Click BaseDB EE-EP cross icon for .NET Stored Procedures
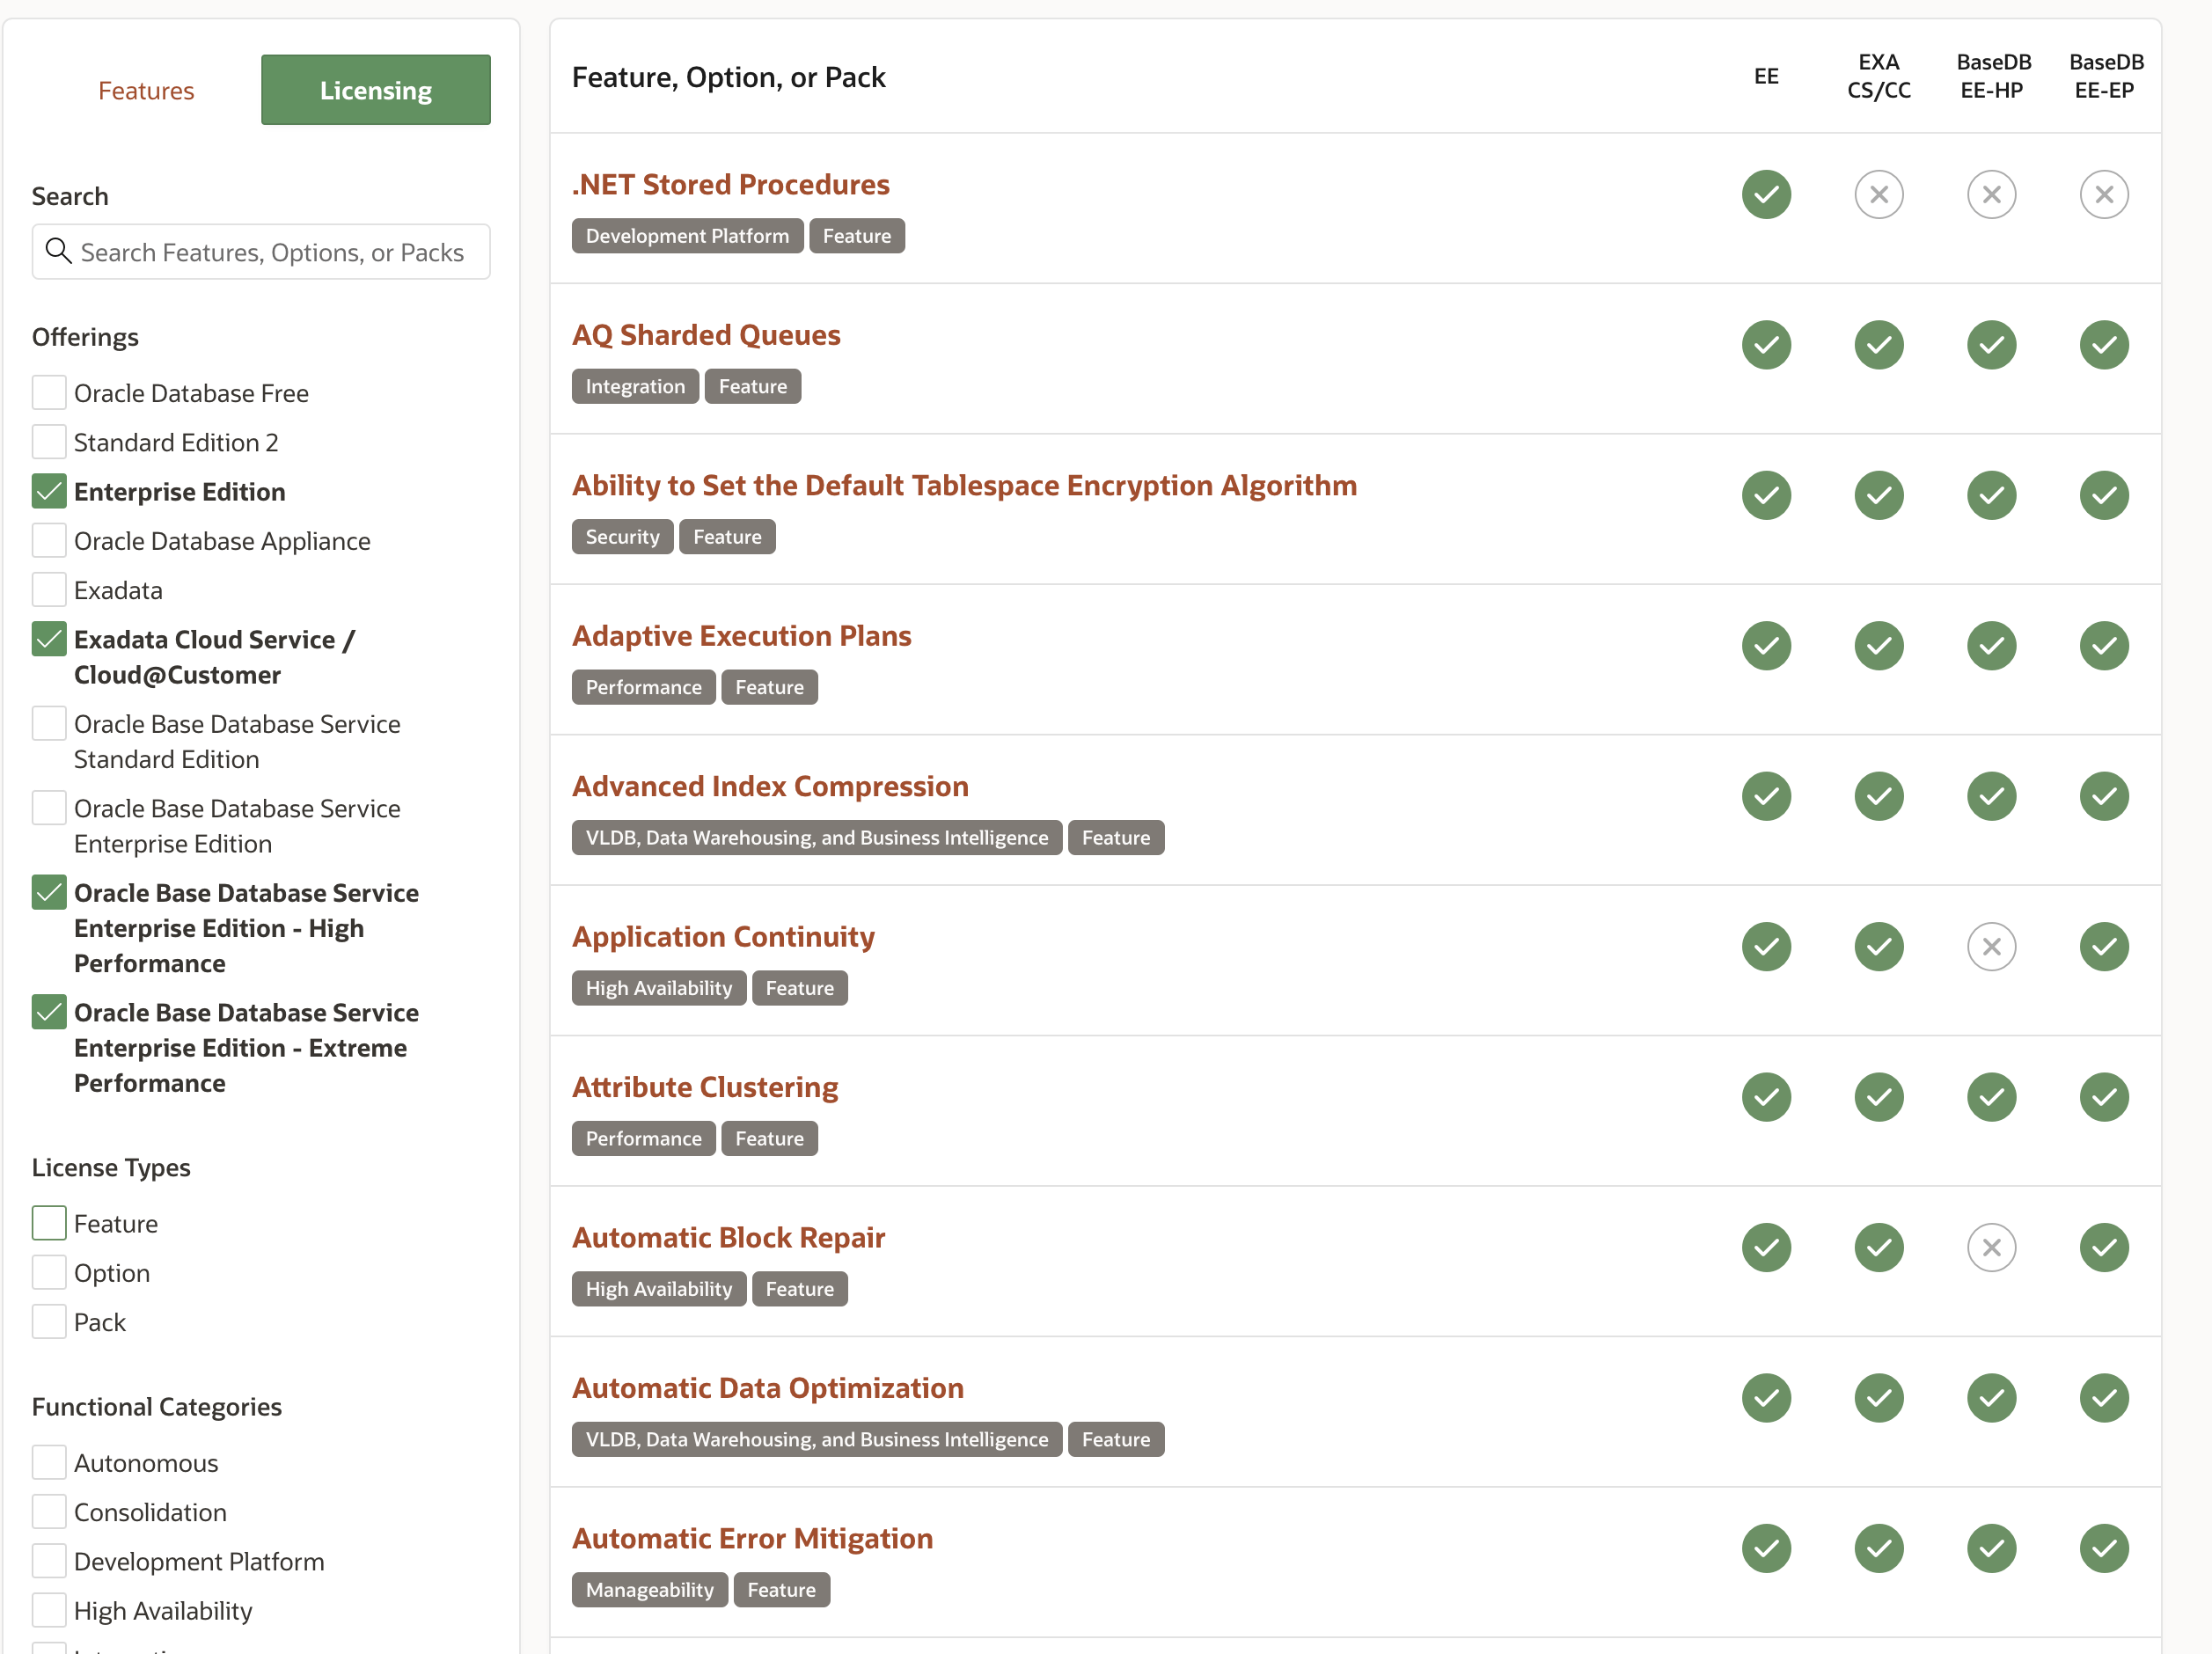Viewport: 2212px width, 1654px height. coord(2103,194)
